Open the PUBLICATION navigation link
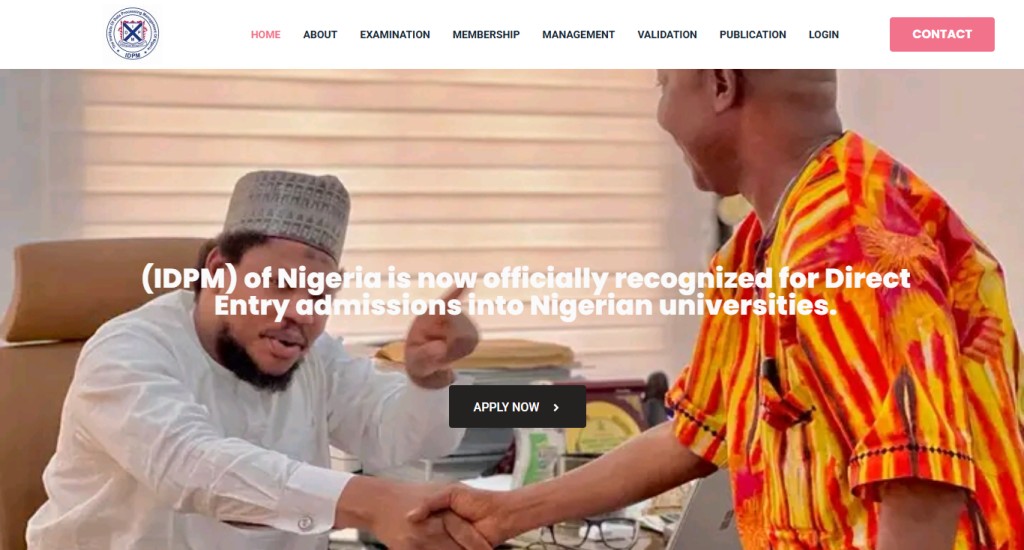 (752, 35)
